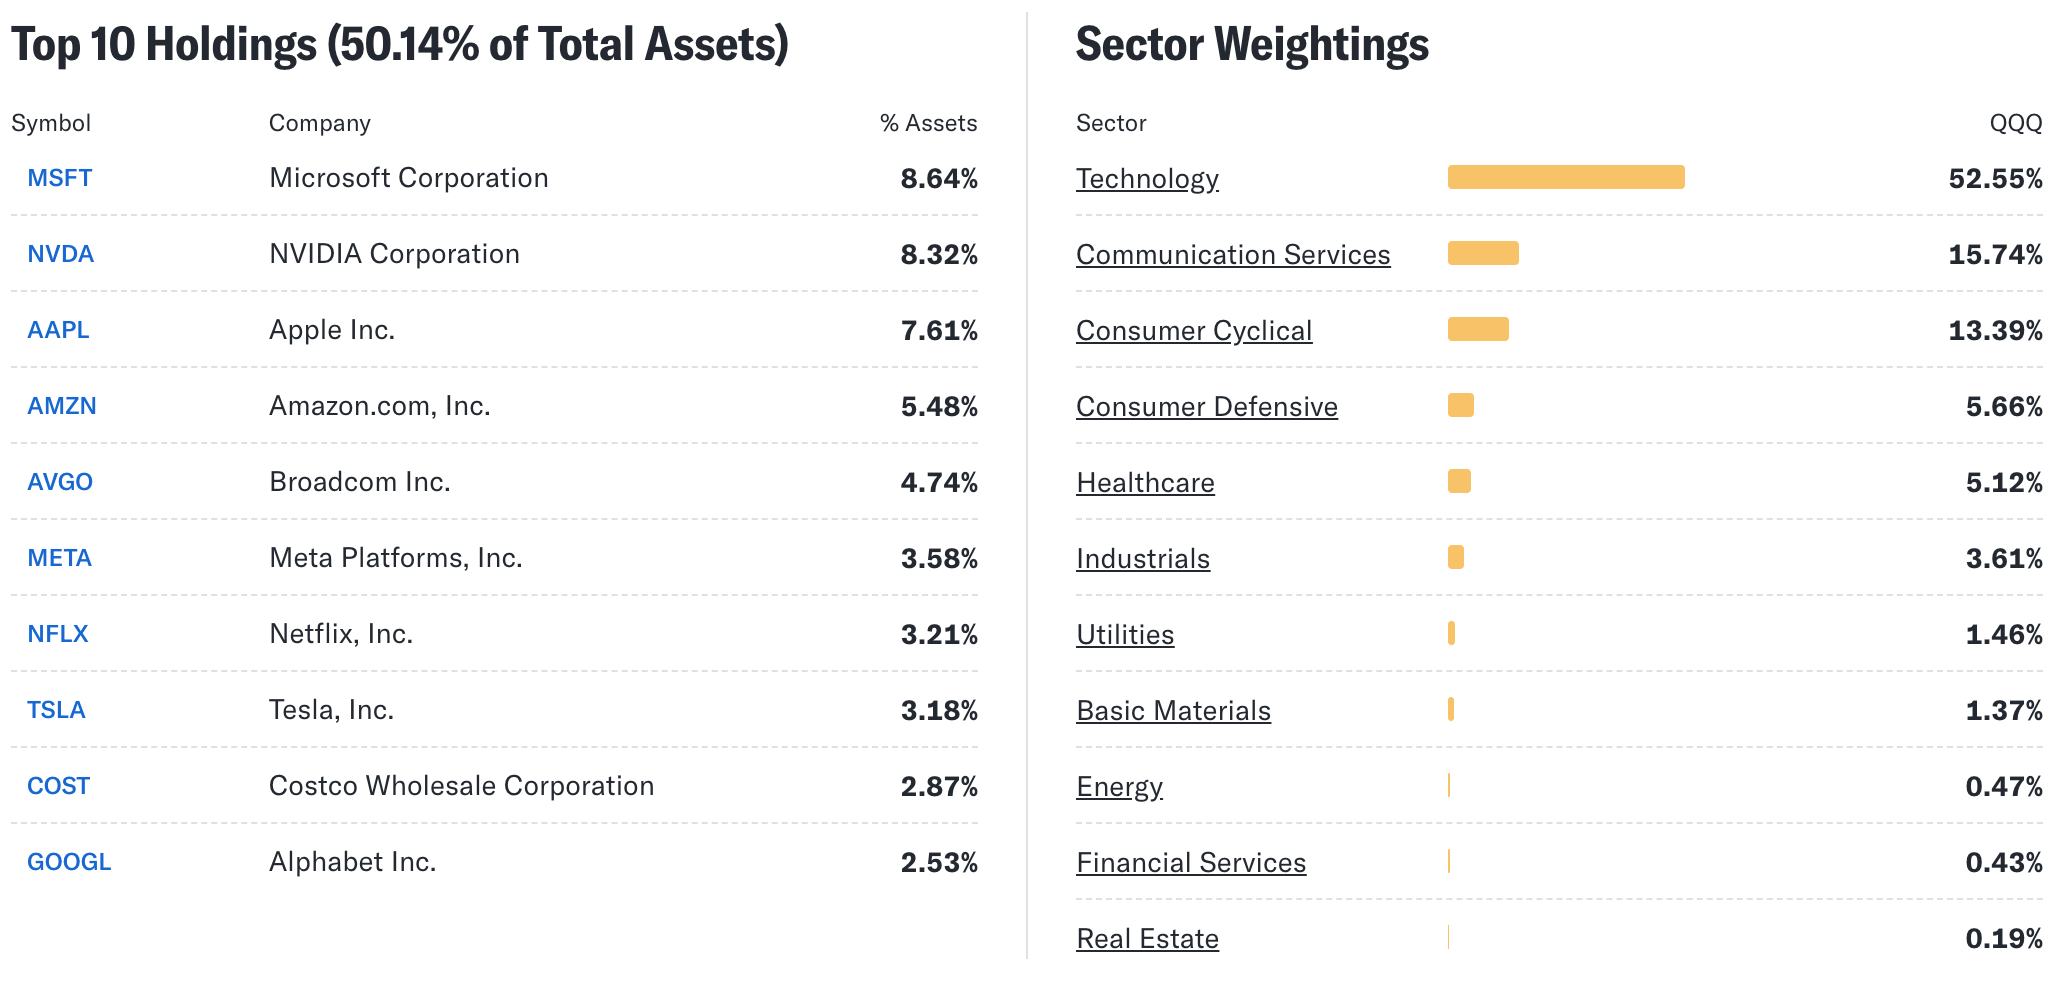Open the NVDA ticker link
This screenshot has width=2068, height=982.
pyautogui.click(x=60, y=253)
